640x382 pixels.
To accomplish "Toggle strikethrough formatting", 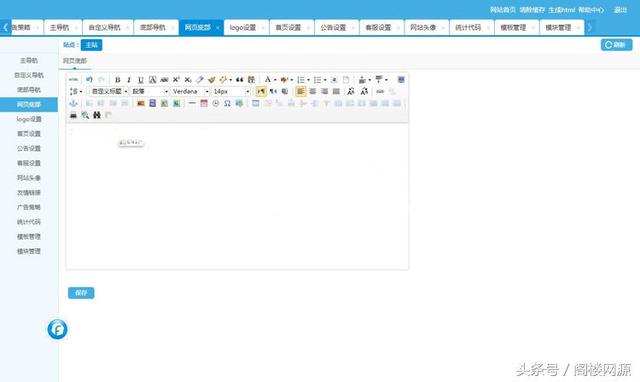I will (x=164, y=80).
